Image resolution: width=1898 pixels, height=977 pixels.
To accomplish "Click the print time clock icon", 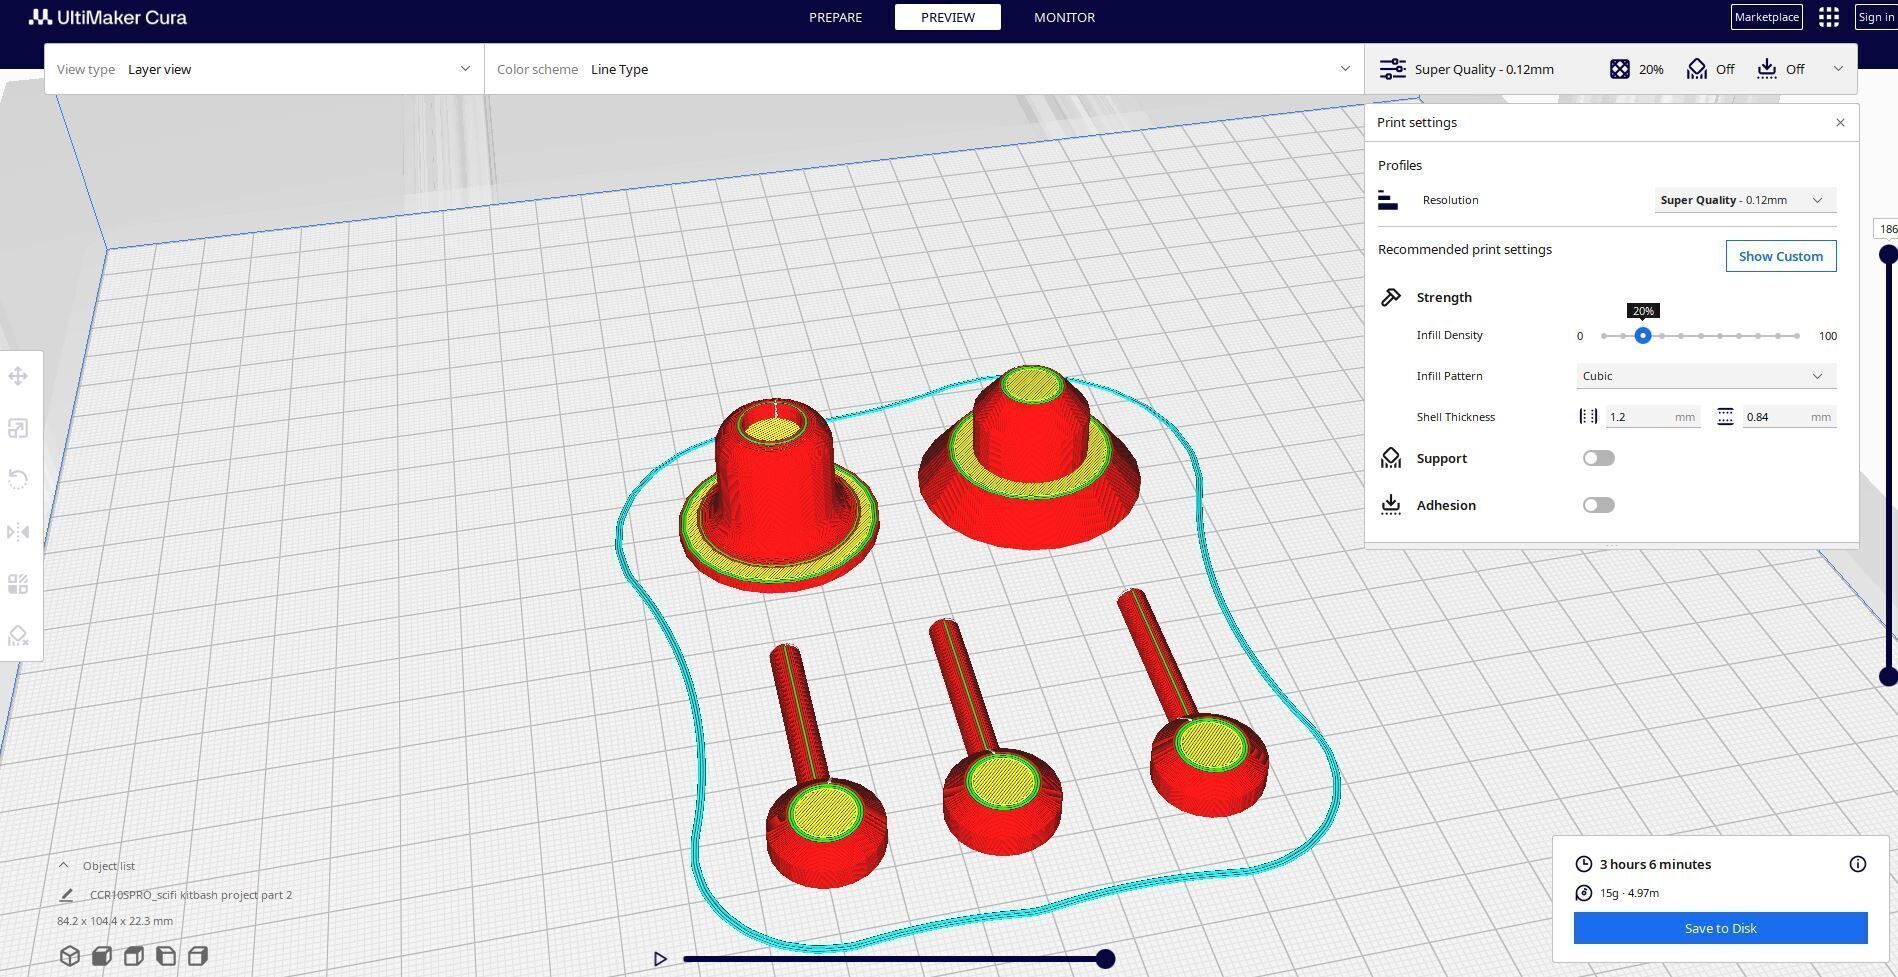I will point(1584,864).
